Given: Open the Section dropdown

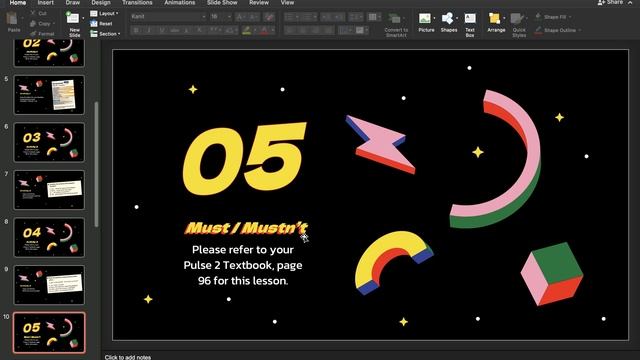Looking at the screenshot, I should point(105,34).
